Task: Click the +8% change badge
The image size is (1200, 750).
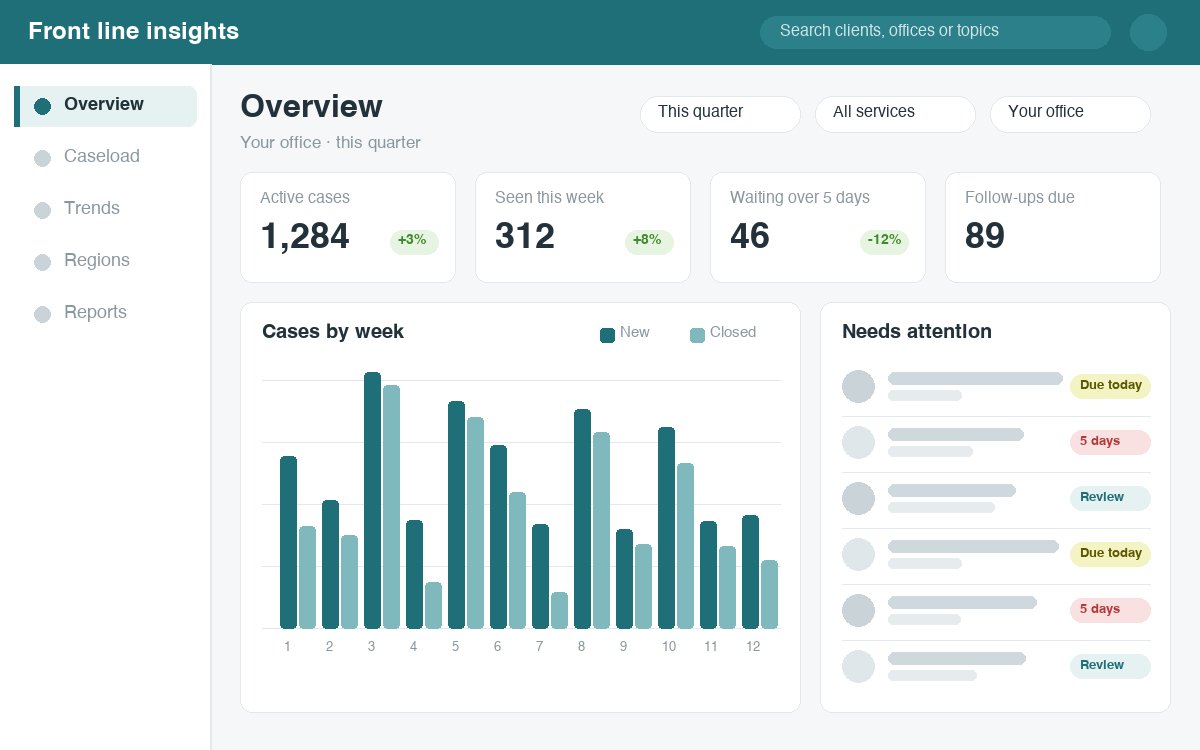Action: (x=649, y=241)
